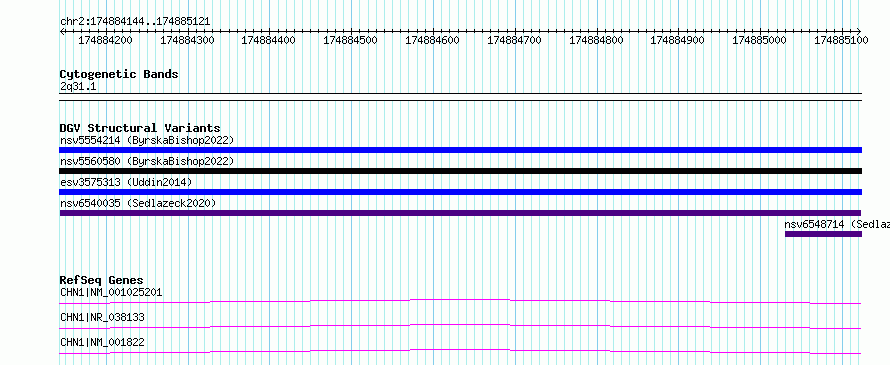Click ruler position 174884500
This screenshot has height=365, width=890.
tap(350, 41)
